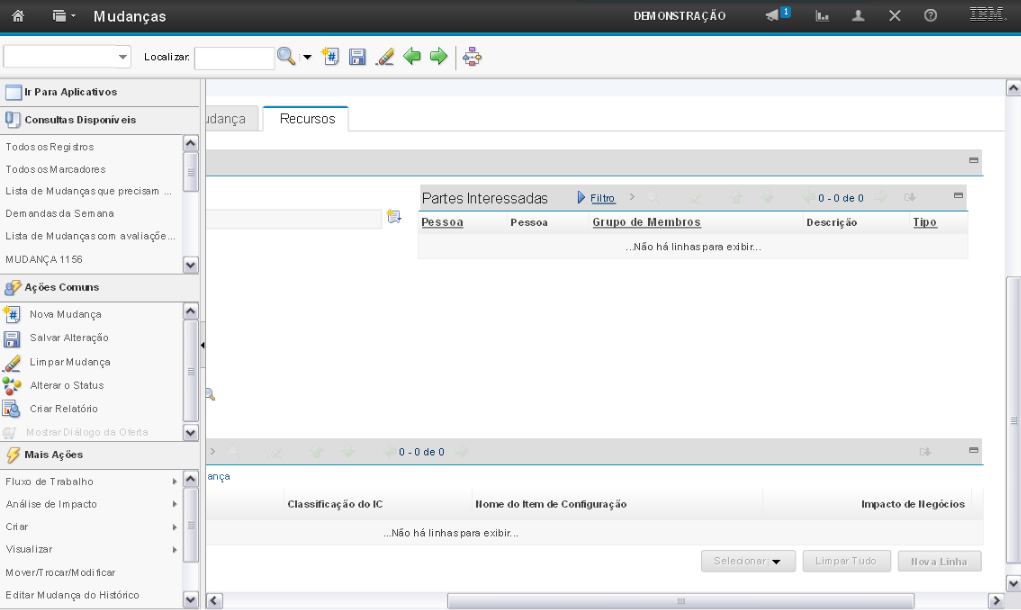Click the Filtro link in Partes Interessadas
1021x610 pixels.
coord(602,198)
